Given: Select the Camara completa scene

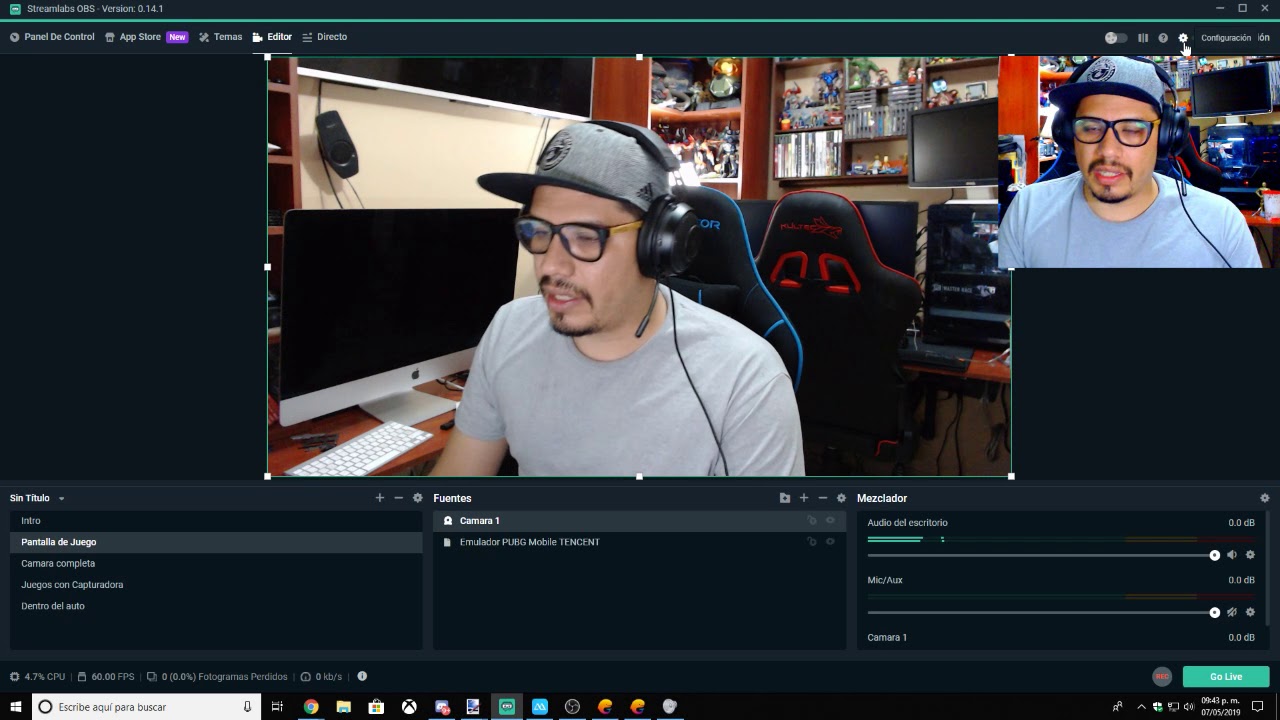Looking at the screenshot, I should (x=216, y=563).
